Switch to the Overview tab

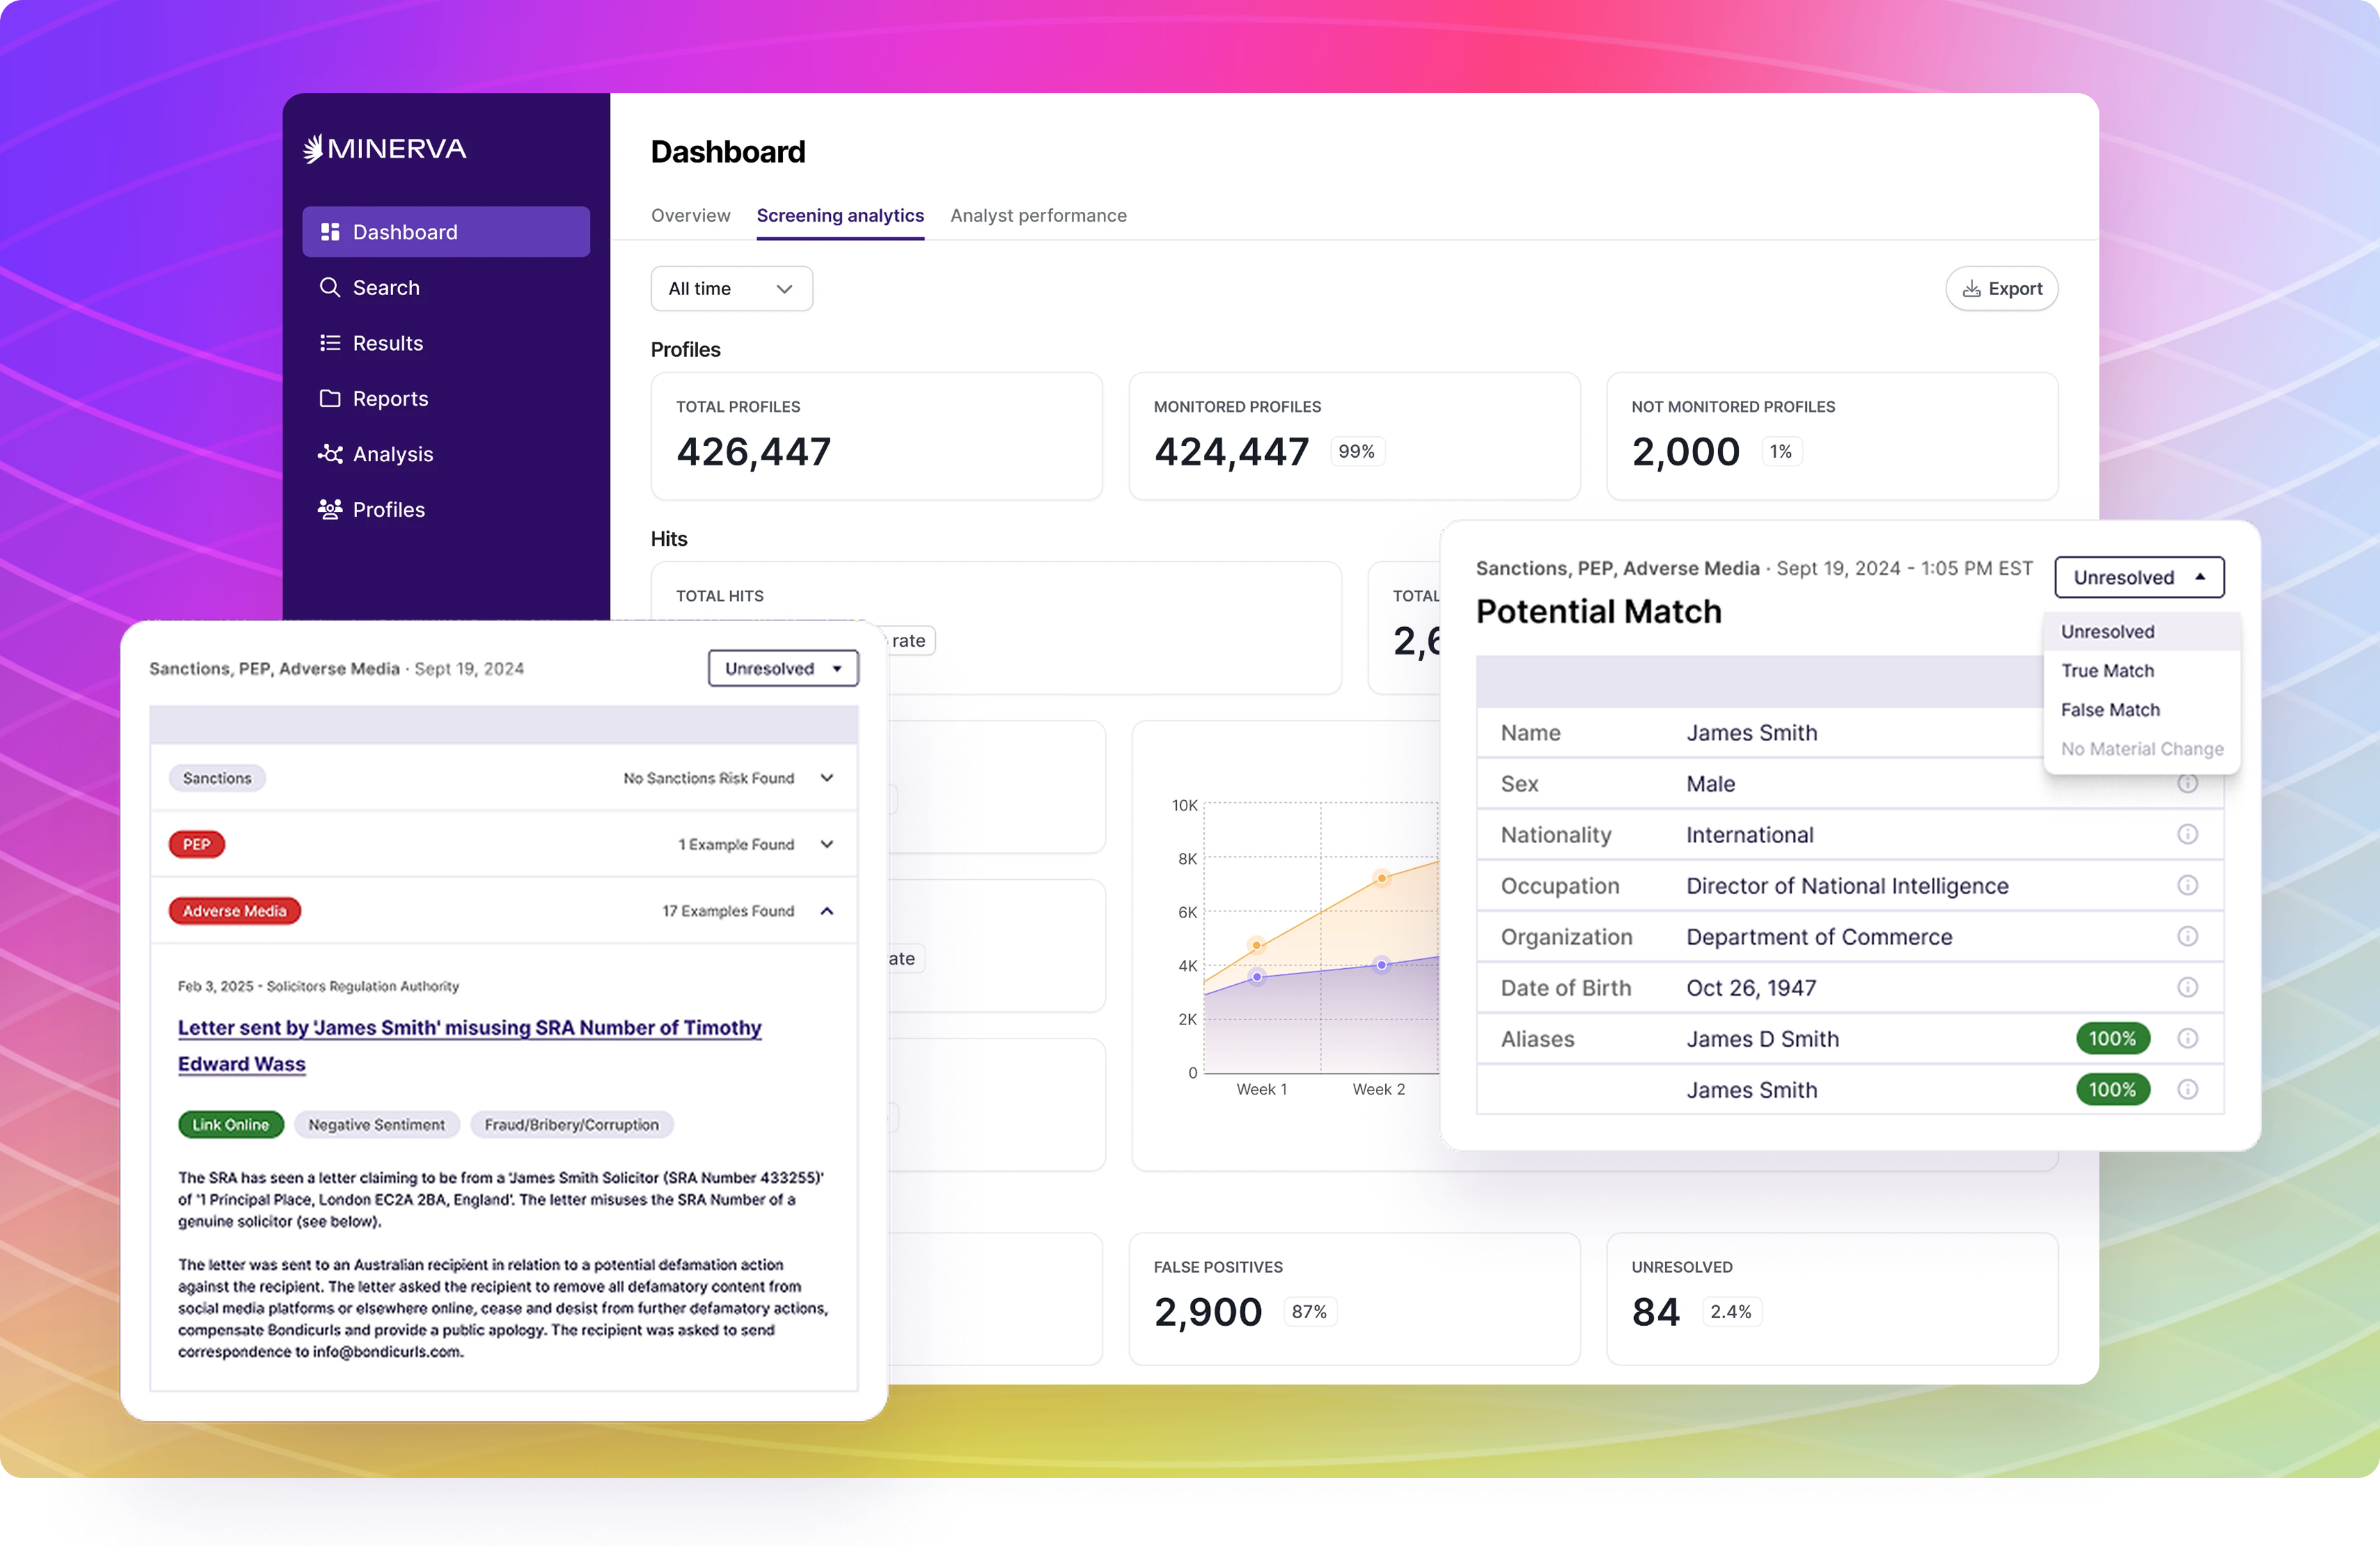(x=690, y=215)
